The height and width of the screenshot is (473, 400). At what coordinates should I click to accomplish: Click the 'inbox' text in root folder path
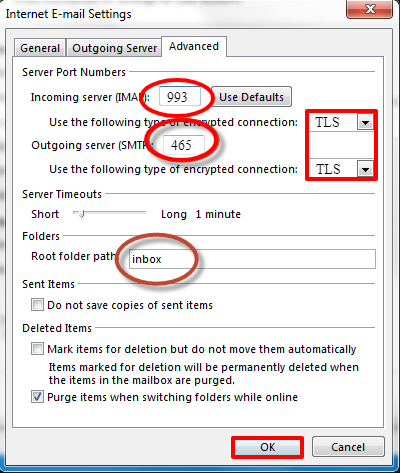click(x=147, y=259)
